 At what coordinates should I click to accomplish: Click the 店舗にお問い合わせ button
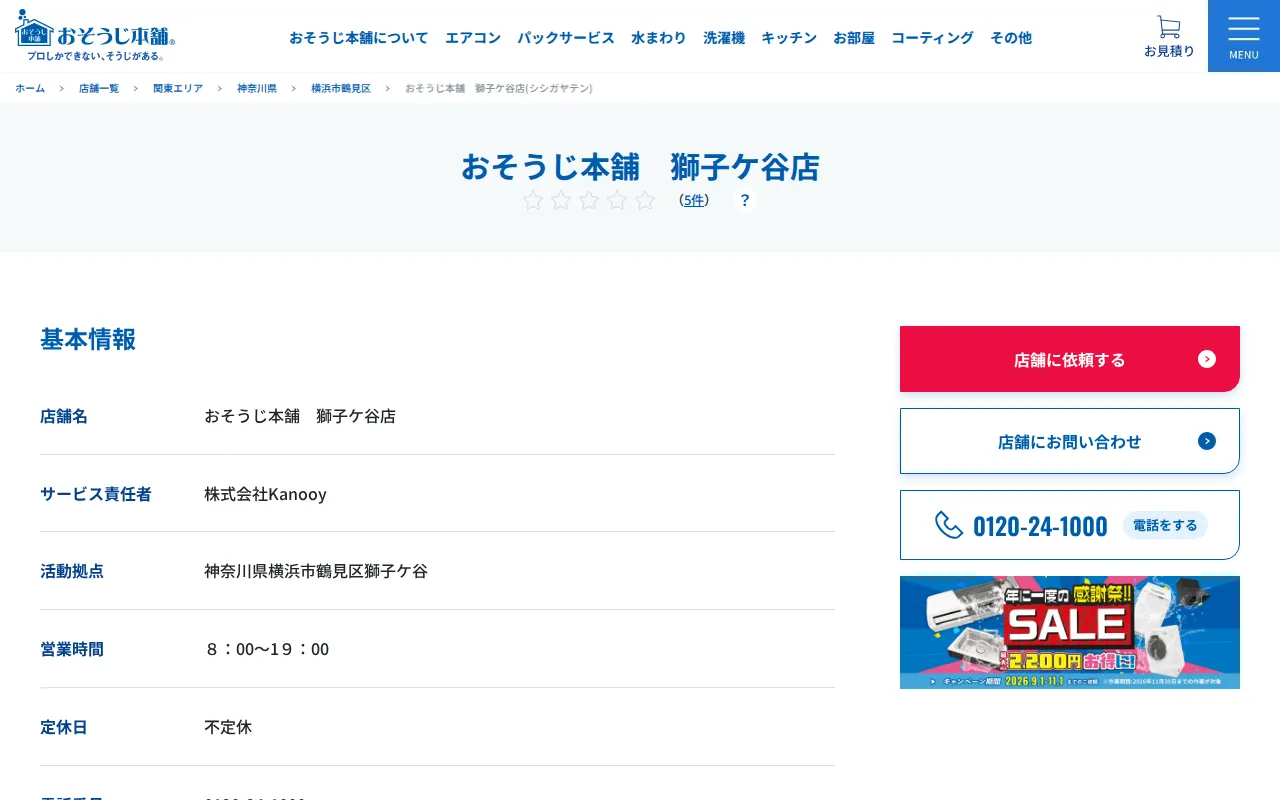tap(1070, 441)
